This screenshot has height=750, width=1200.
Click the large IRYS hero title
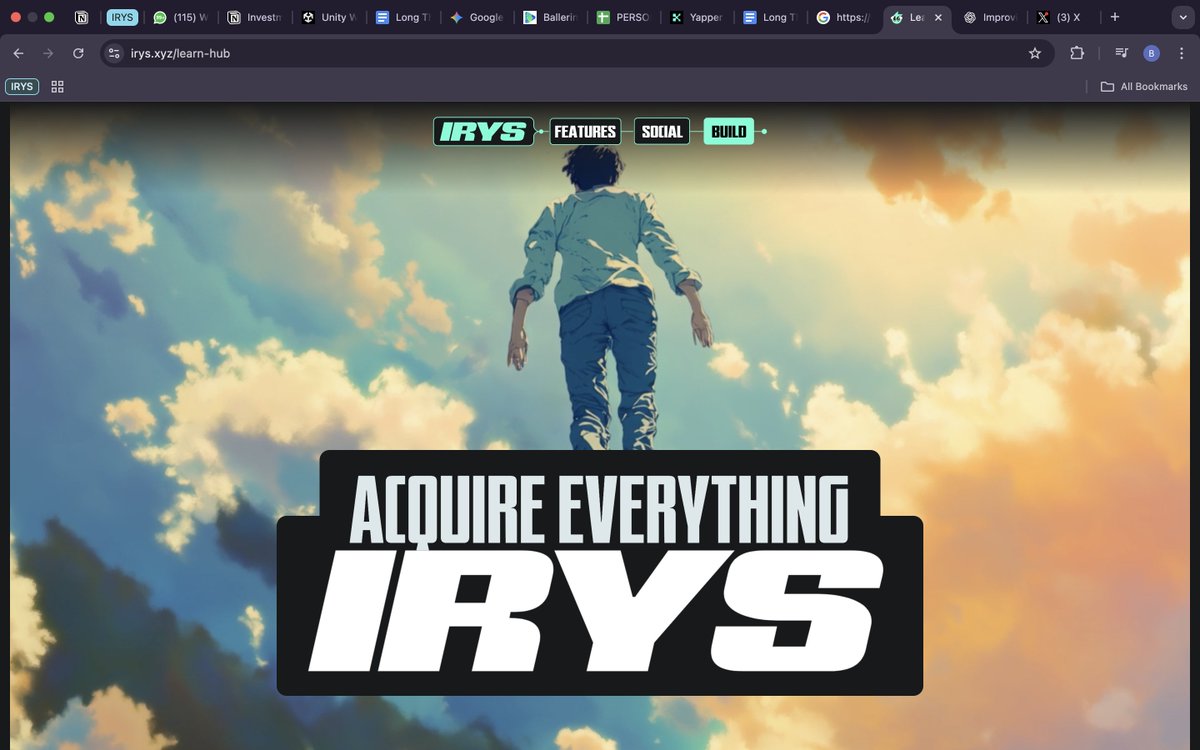point(597,610)
